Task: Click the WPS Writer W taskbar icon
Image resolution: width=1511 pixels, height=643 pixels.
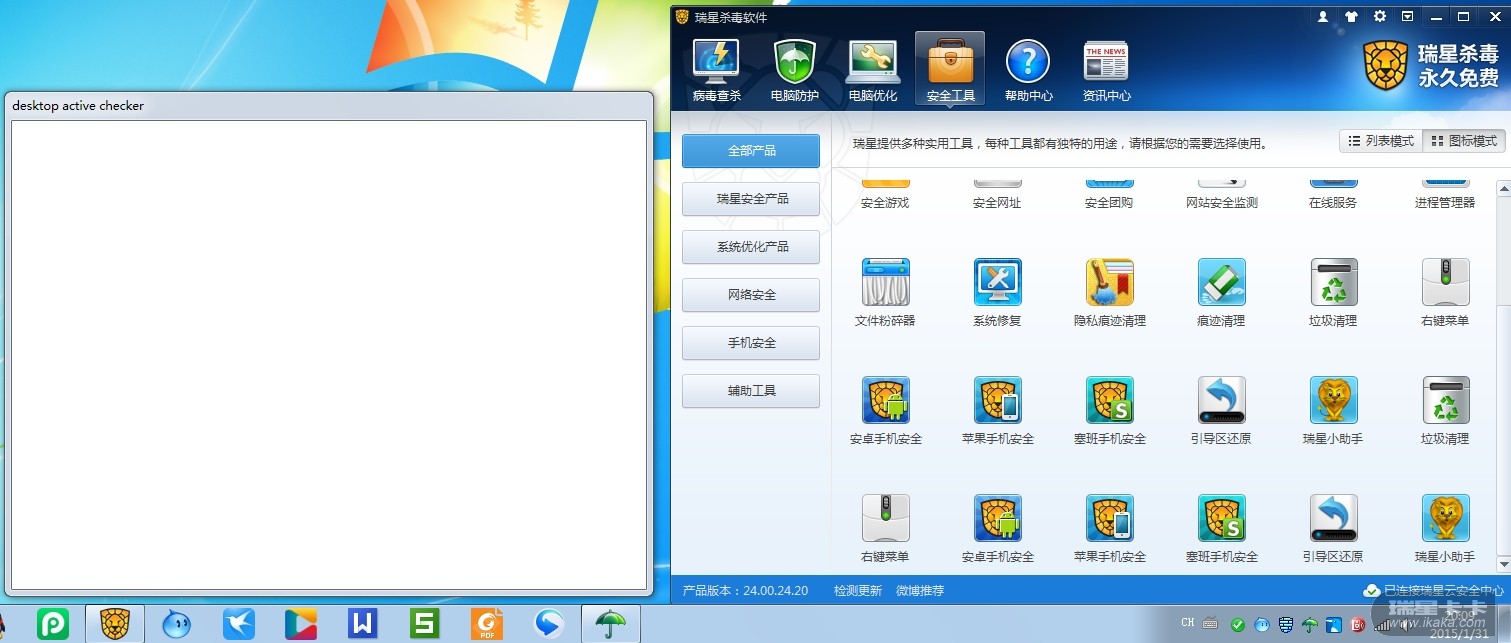Action: point(362,624)
